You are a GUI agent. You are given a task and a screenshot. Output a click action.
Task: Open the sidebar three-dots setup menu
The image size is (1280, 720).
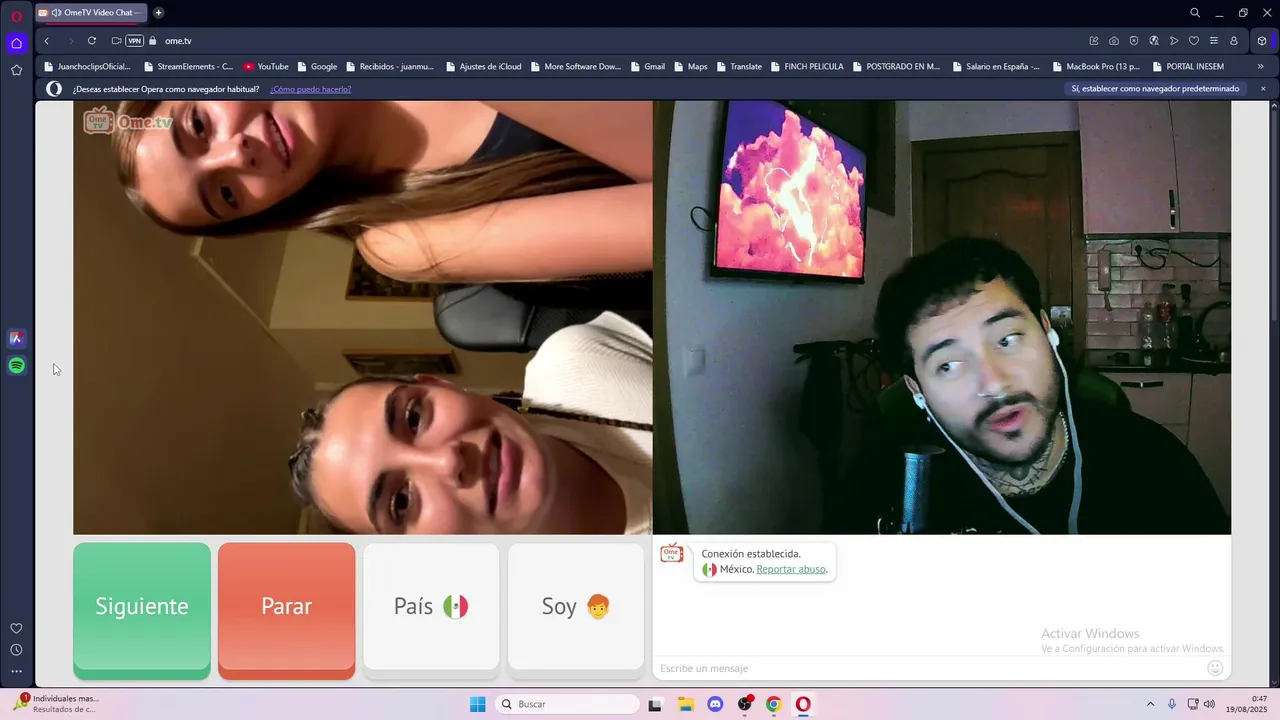16,671
